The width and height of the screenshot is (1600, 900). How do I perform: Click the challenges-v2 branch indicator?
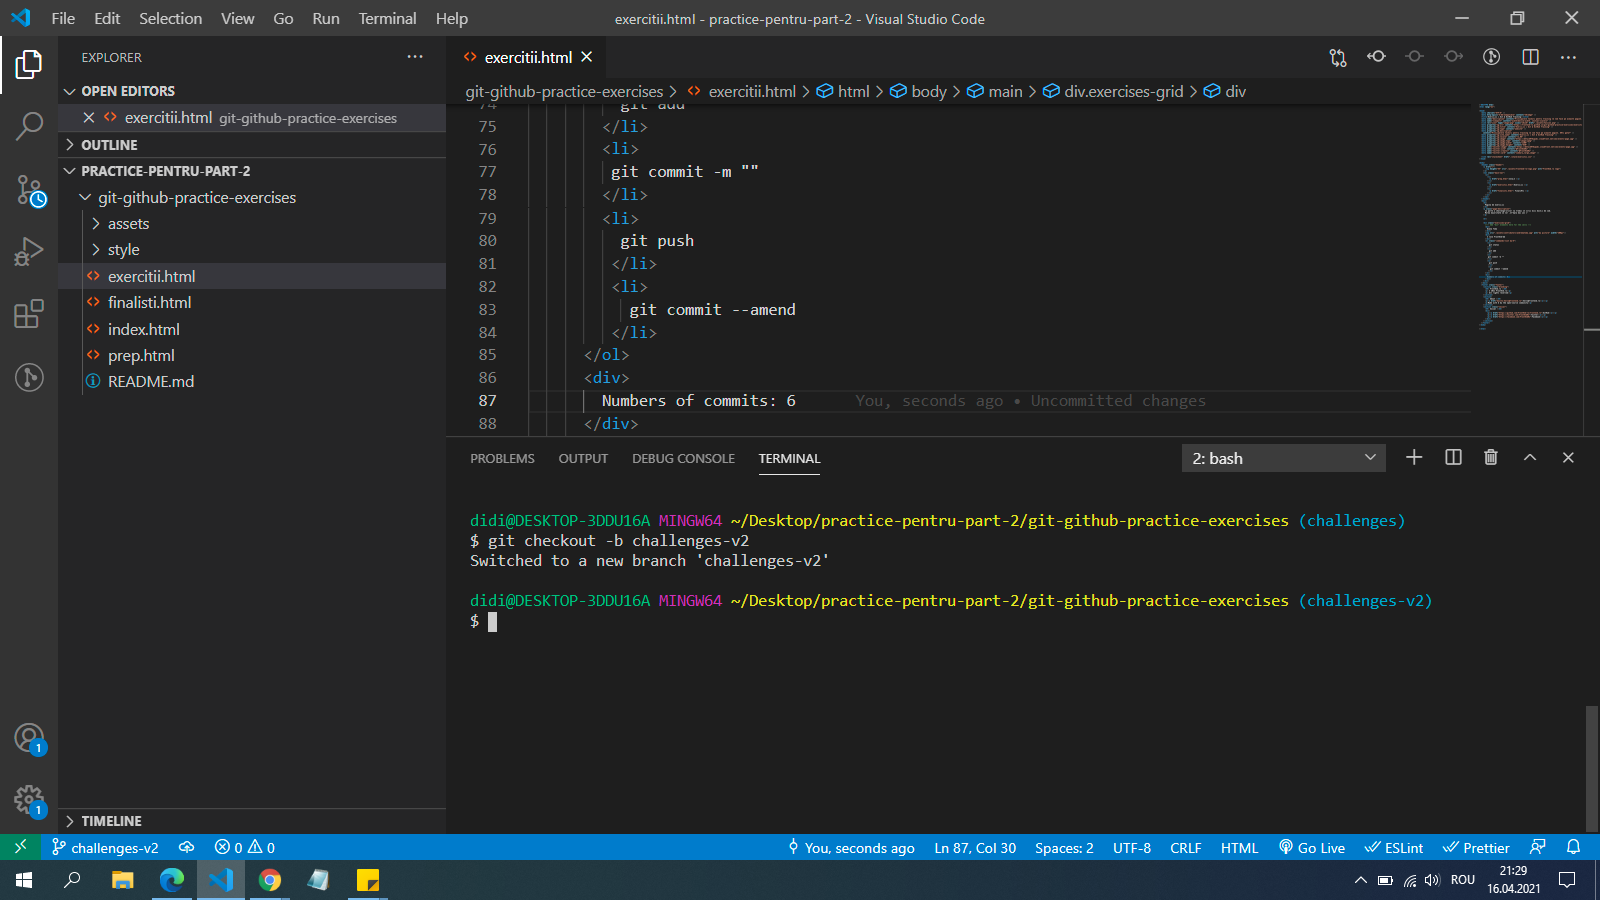(x=105, y=848)
